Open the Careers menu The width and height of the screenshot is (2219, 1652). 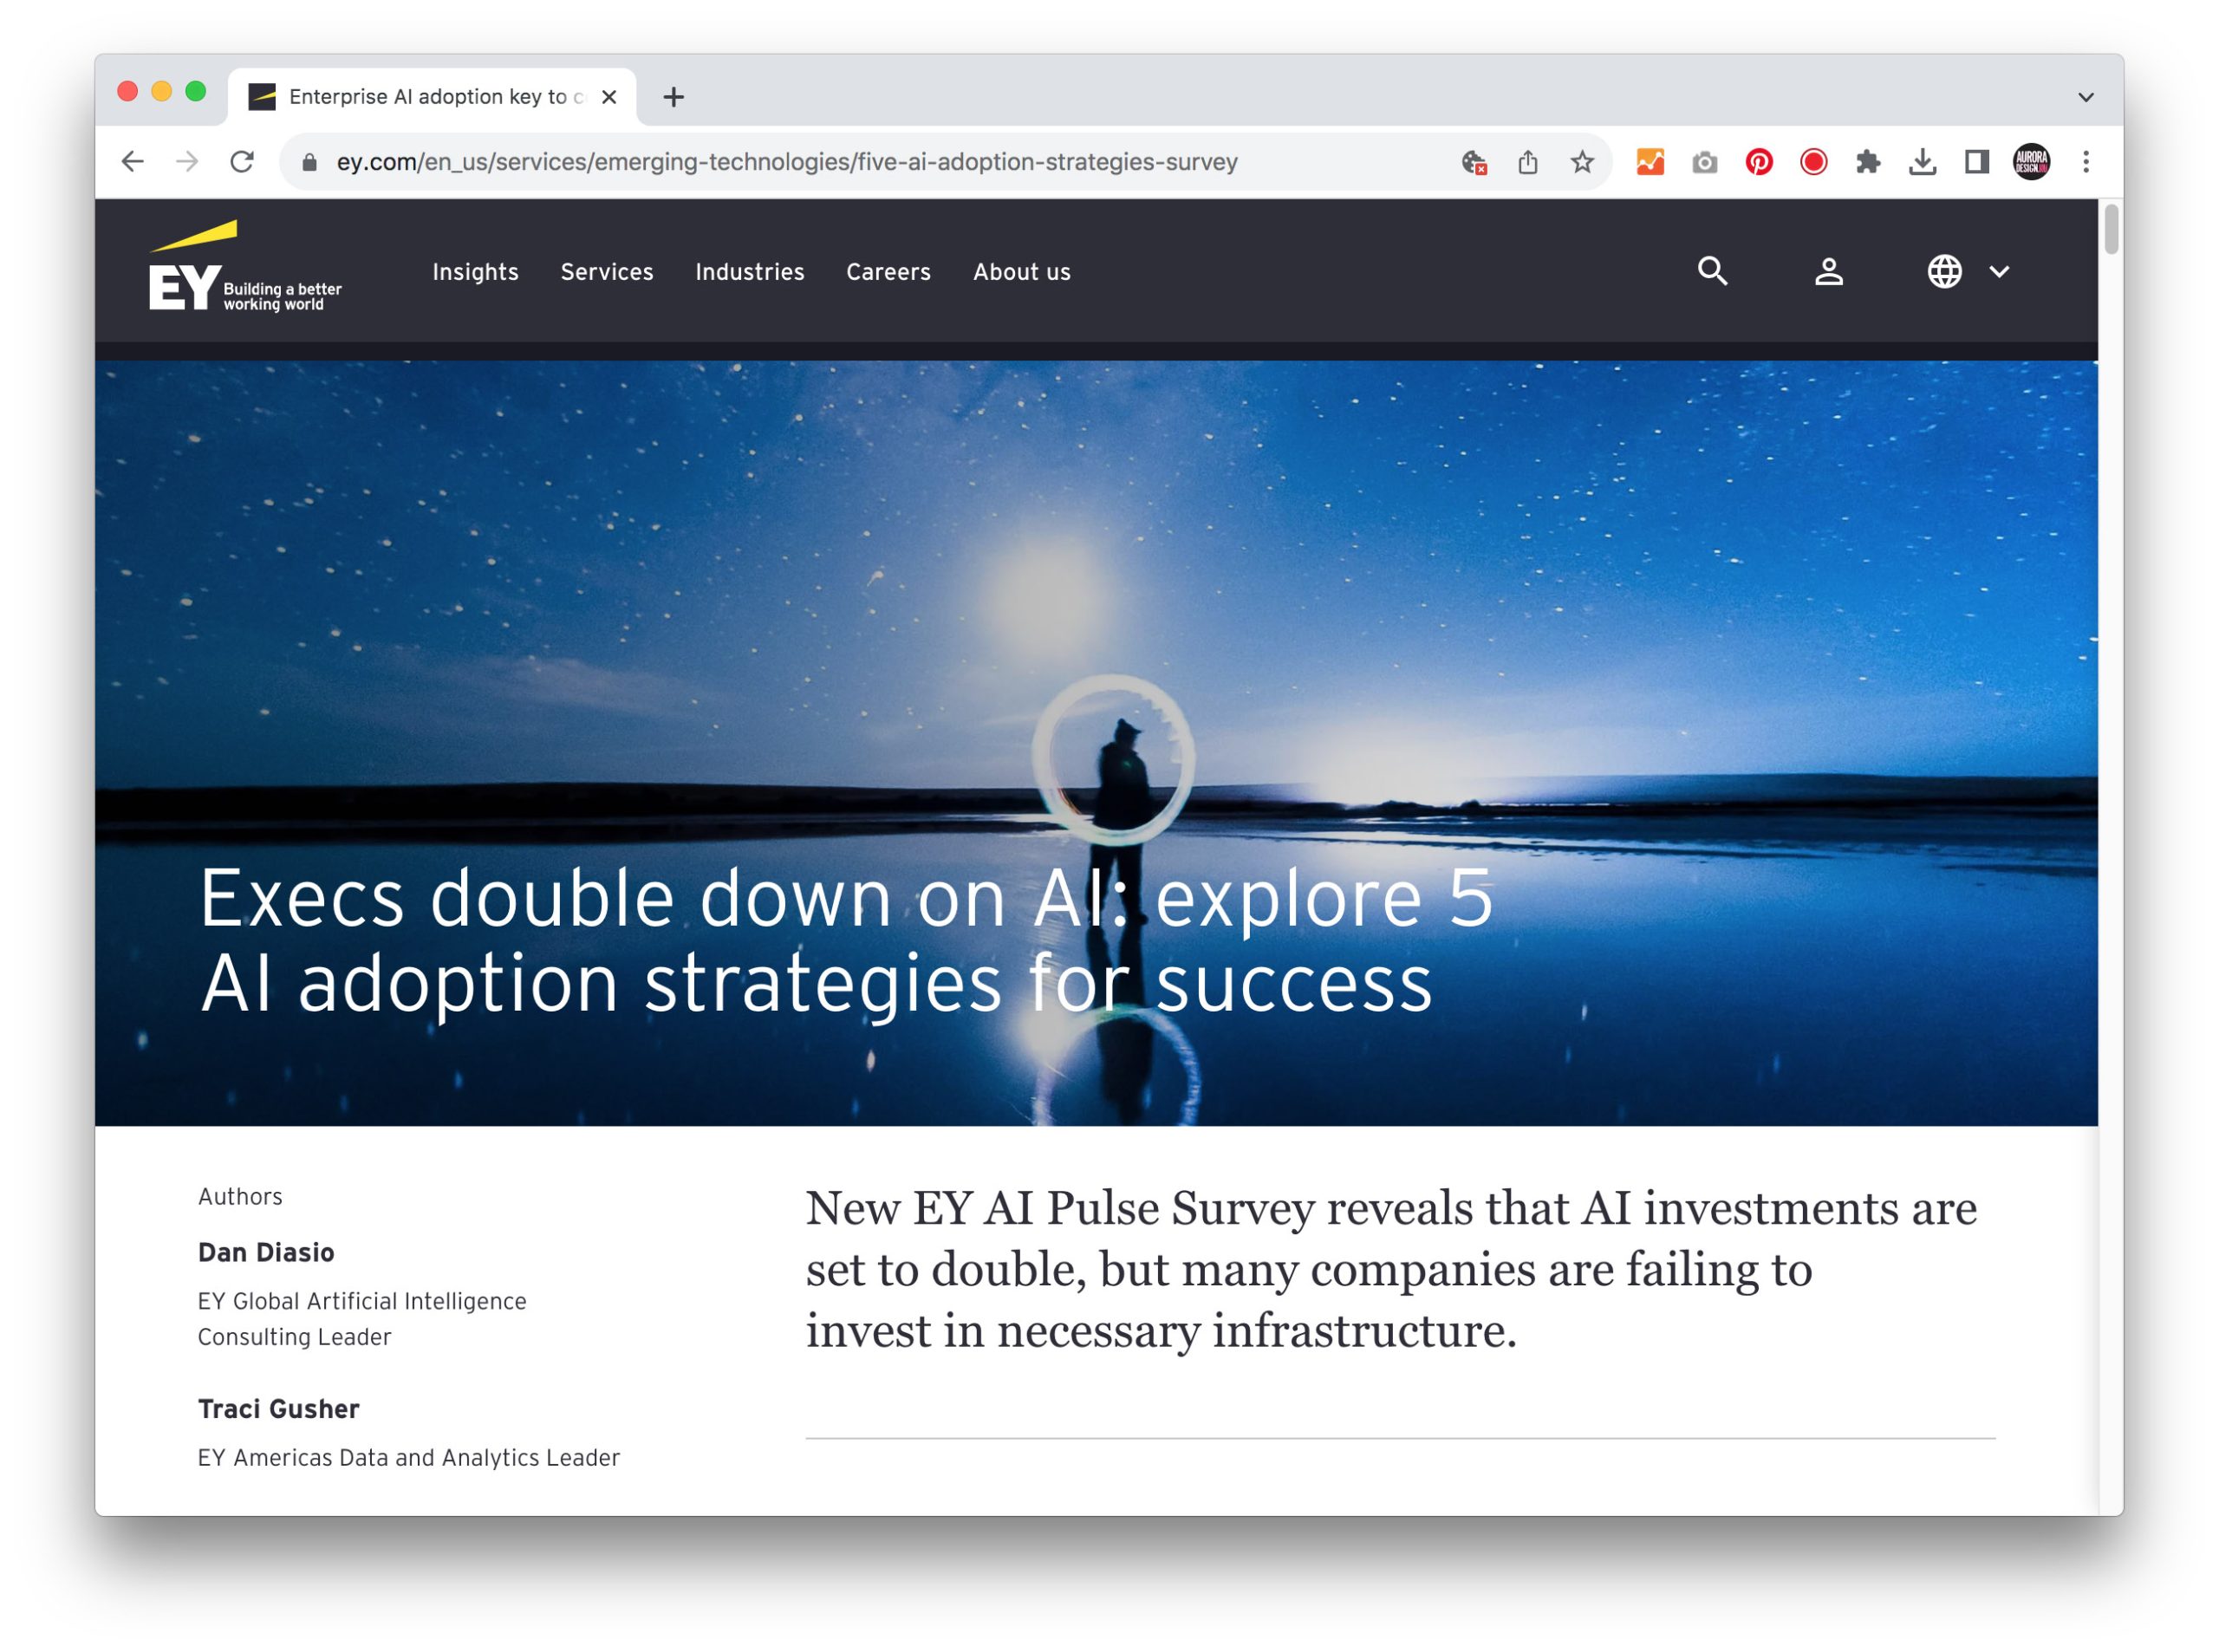[888, 272]
